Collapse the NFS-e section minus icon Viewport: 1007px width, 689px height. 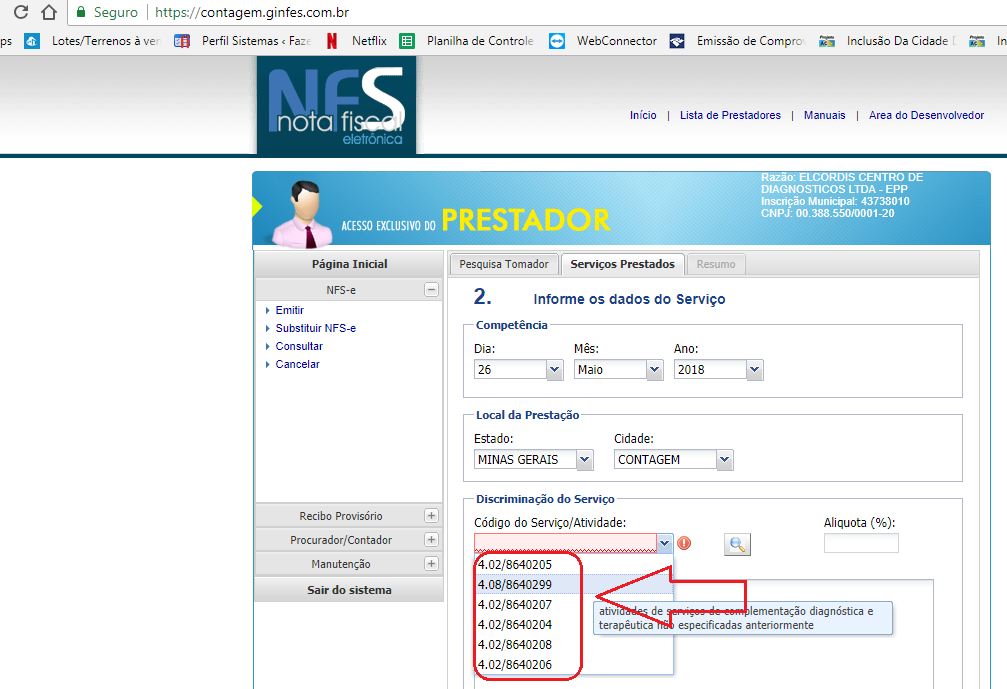432,290
